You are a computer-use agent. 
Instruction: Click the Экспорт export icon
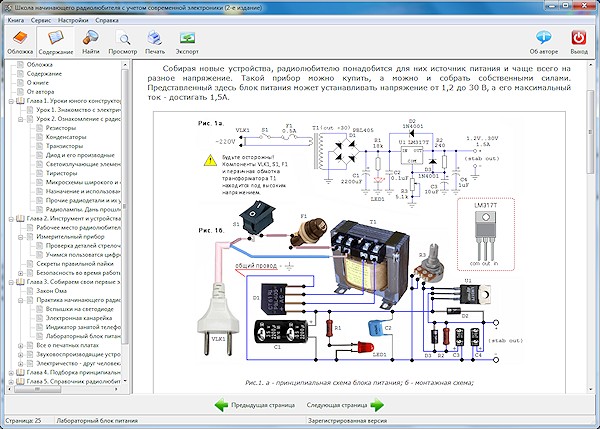187,42
